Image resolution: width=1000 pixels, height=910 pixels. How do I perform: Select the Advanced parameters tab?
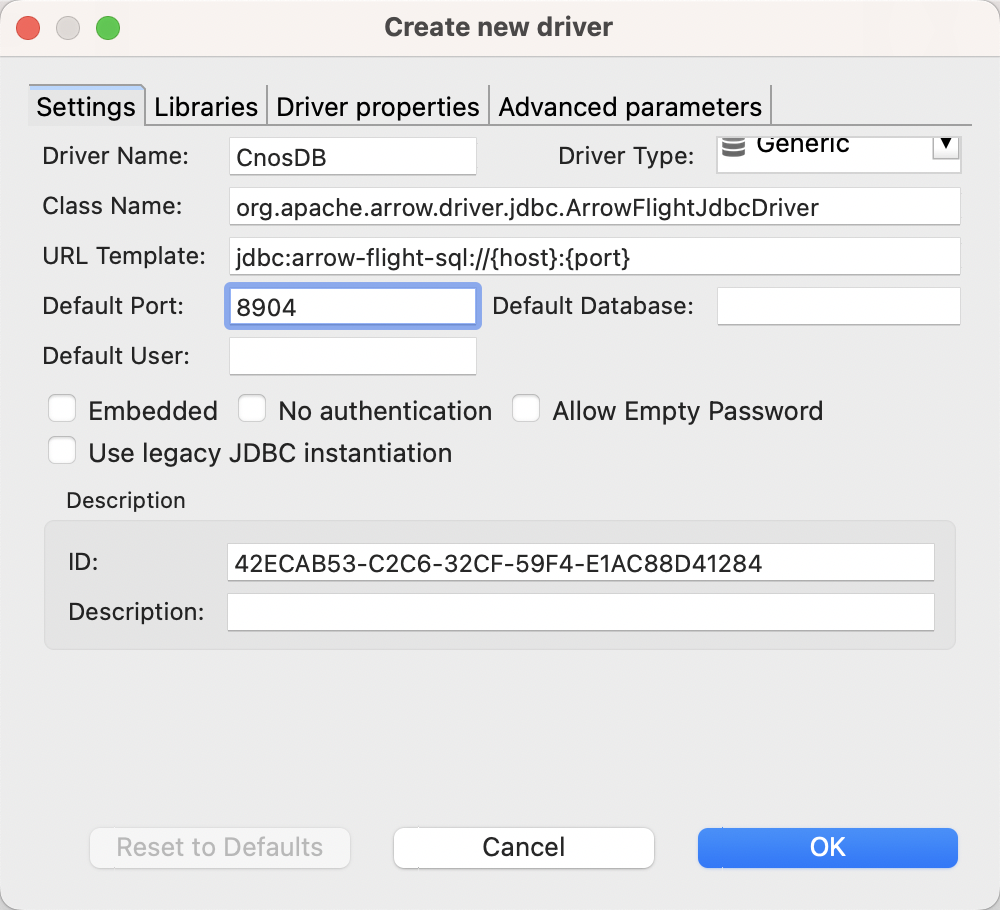(630, 107)
